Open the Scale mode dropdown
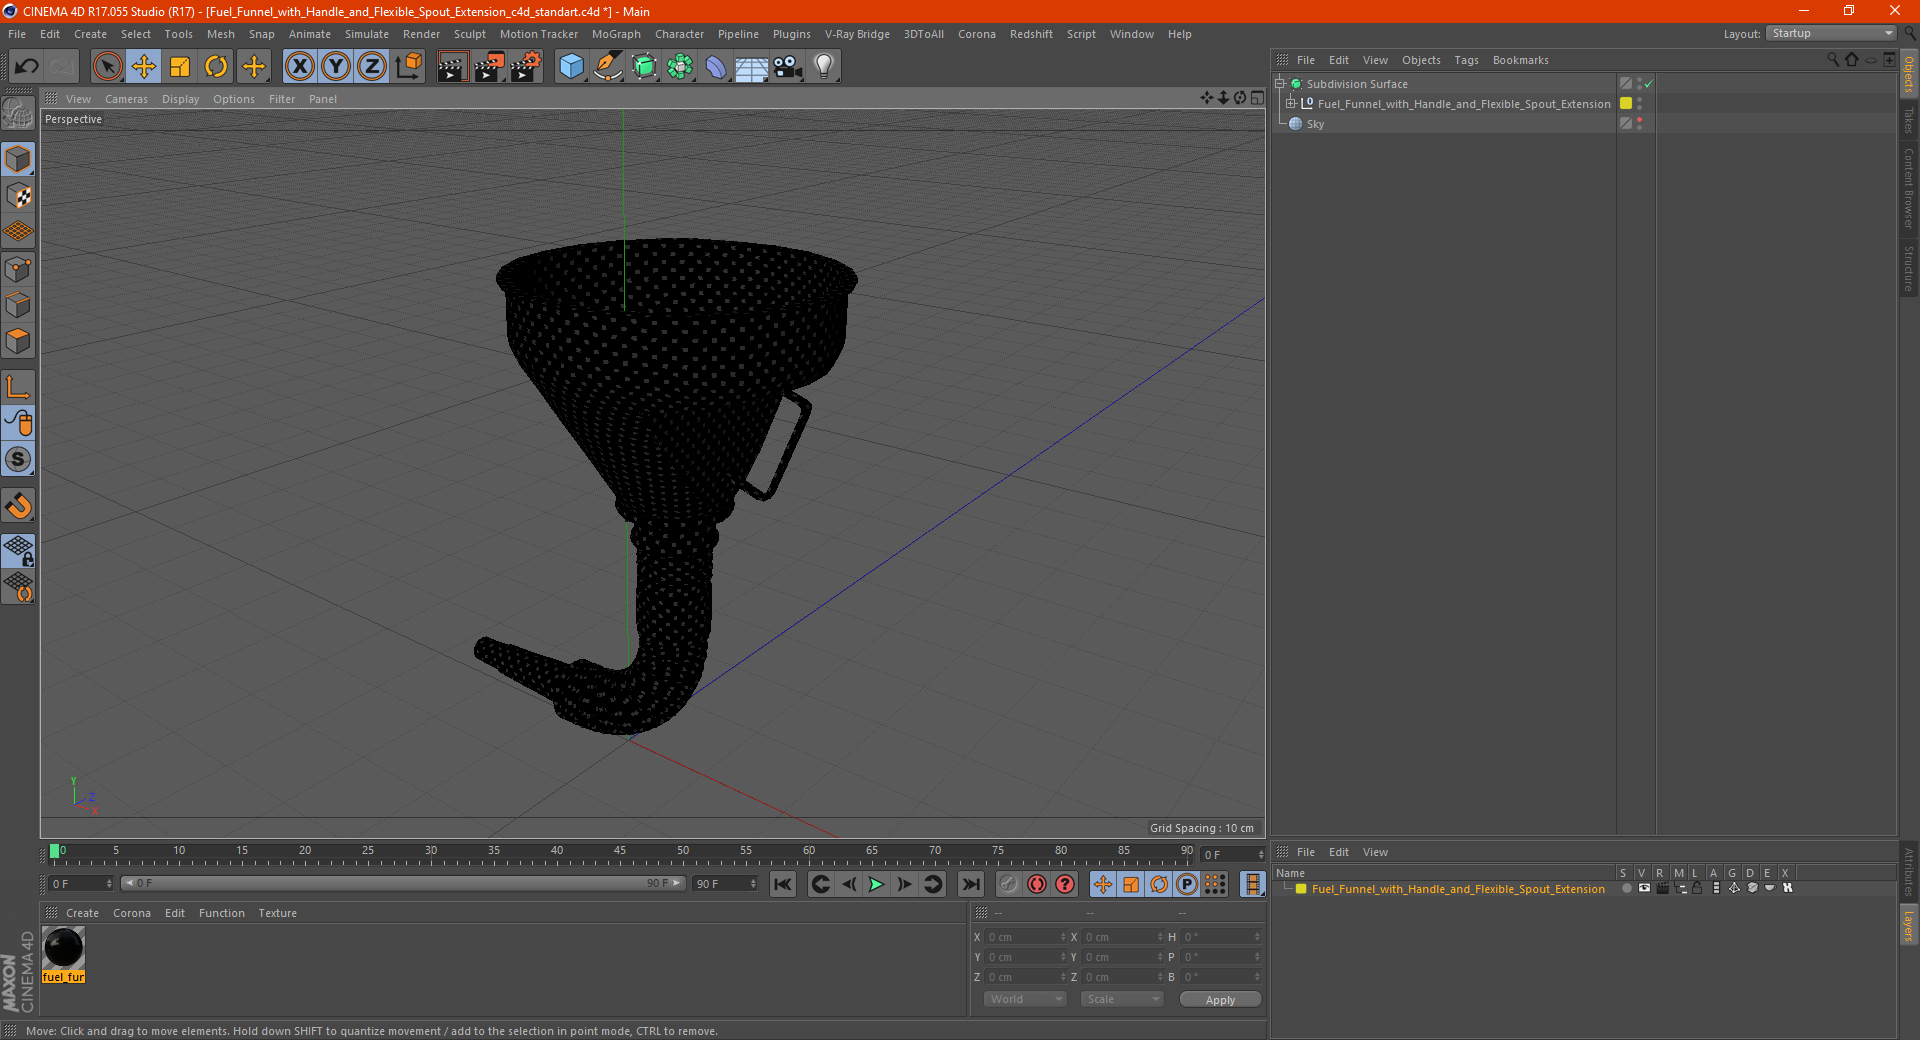Viewport: 1920px width, 1040px height. [x=1121, y=999]
